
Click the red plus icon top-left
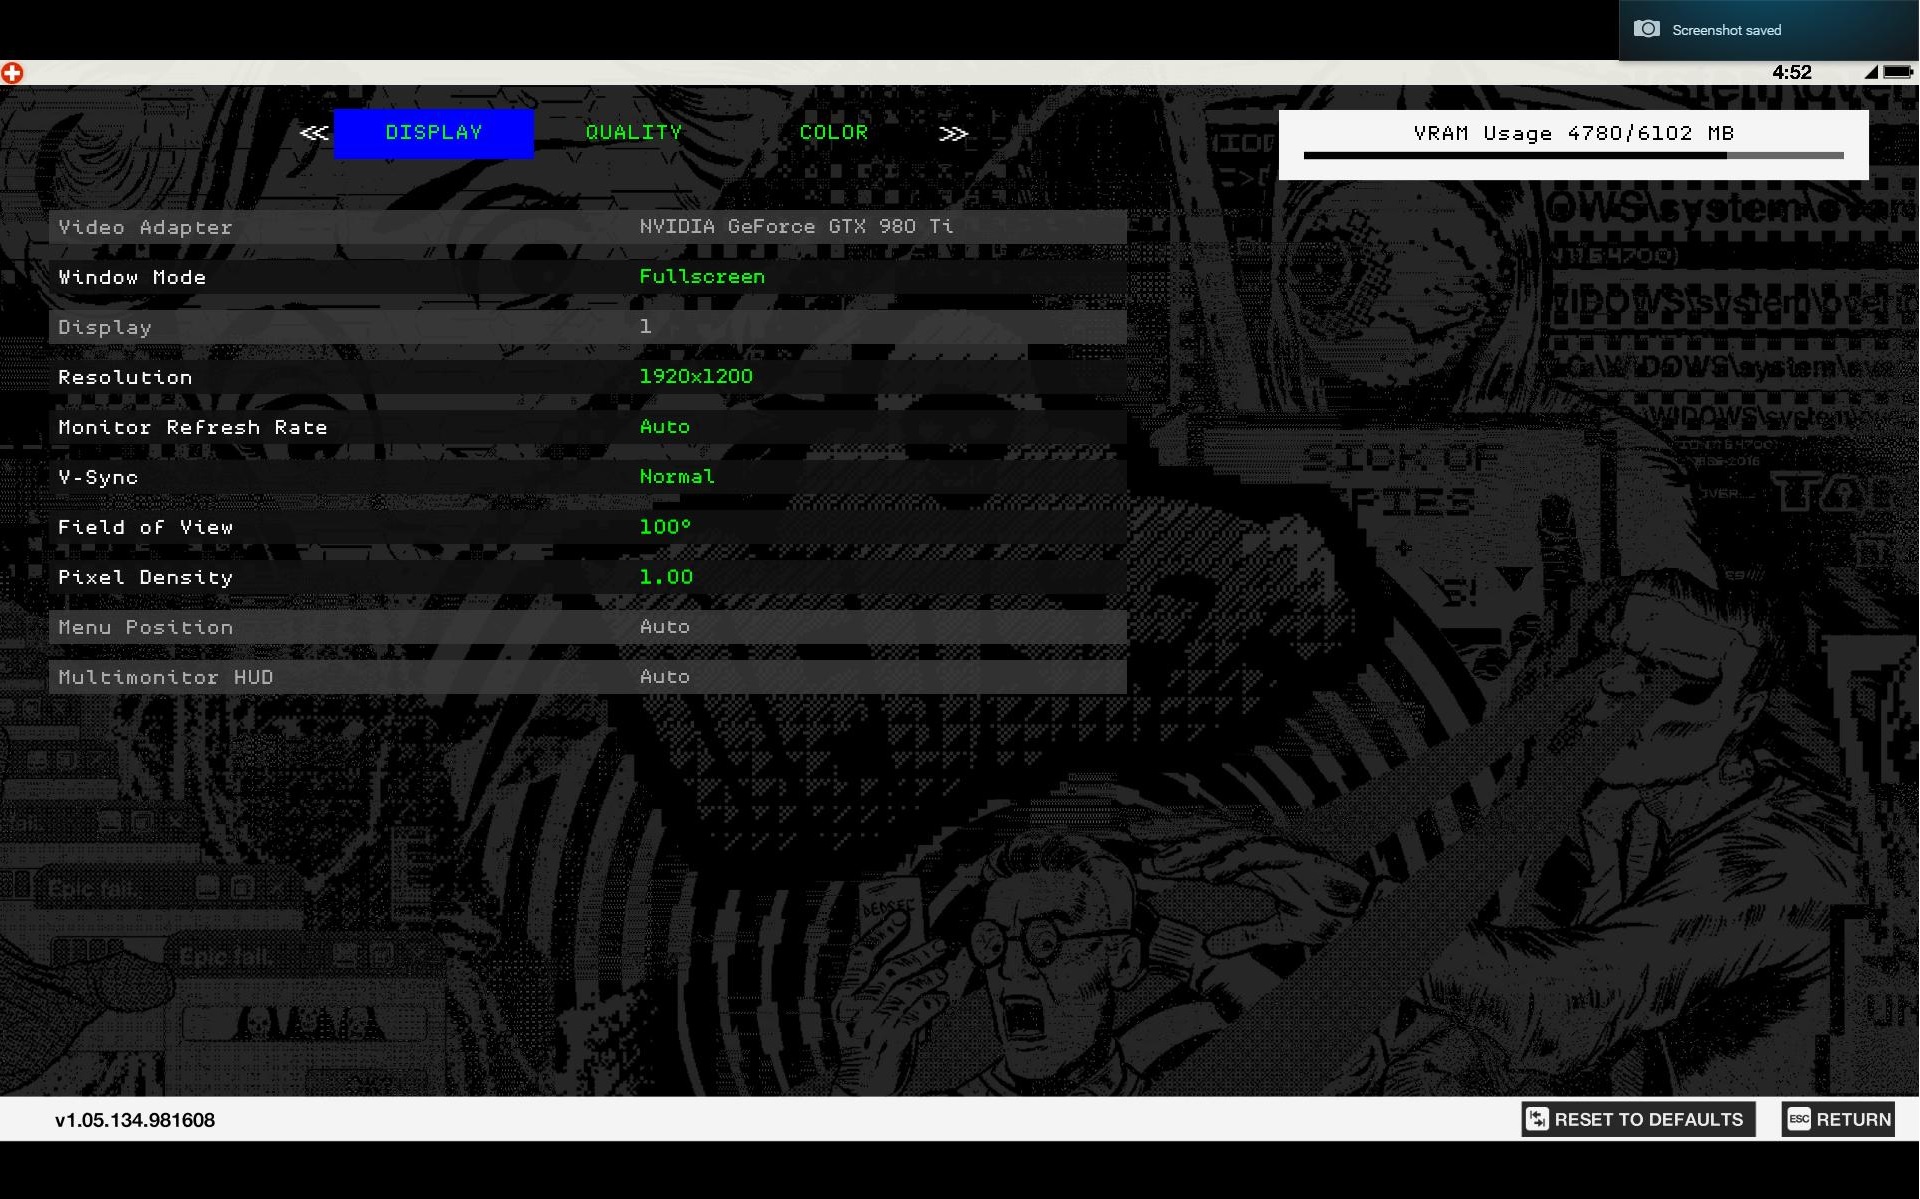pyautogui.click(x=12, y=73)
